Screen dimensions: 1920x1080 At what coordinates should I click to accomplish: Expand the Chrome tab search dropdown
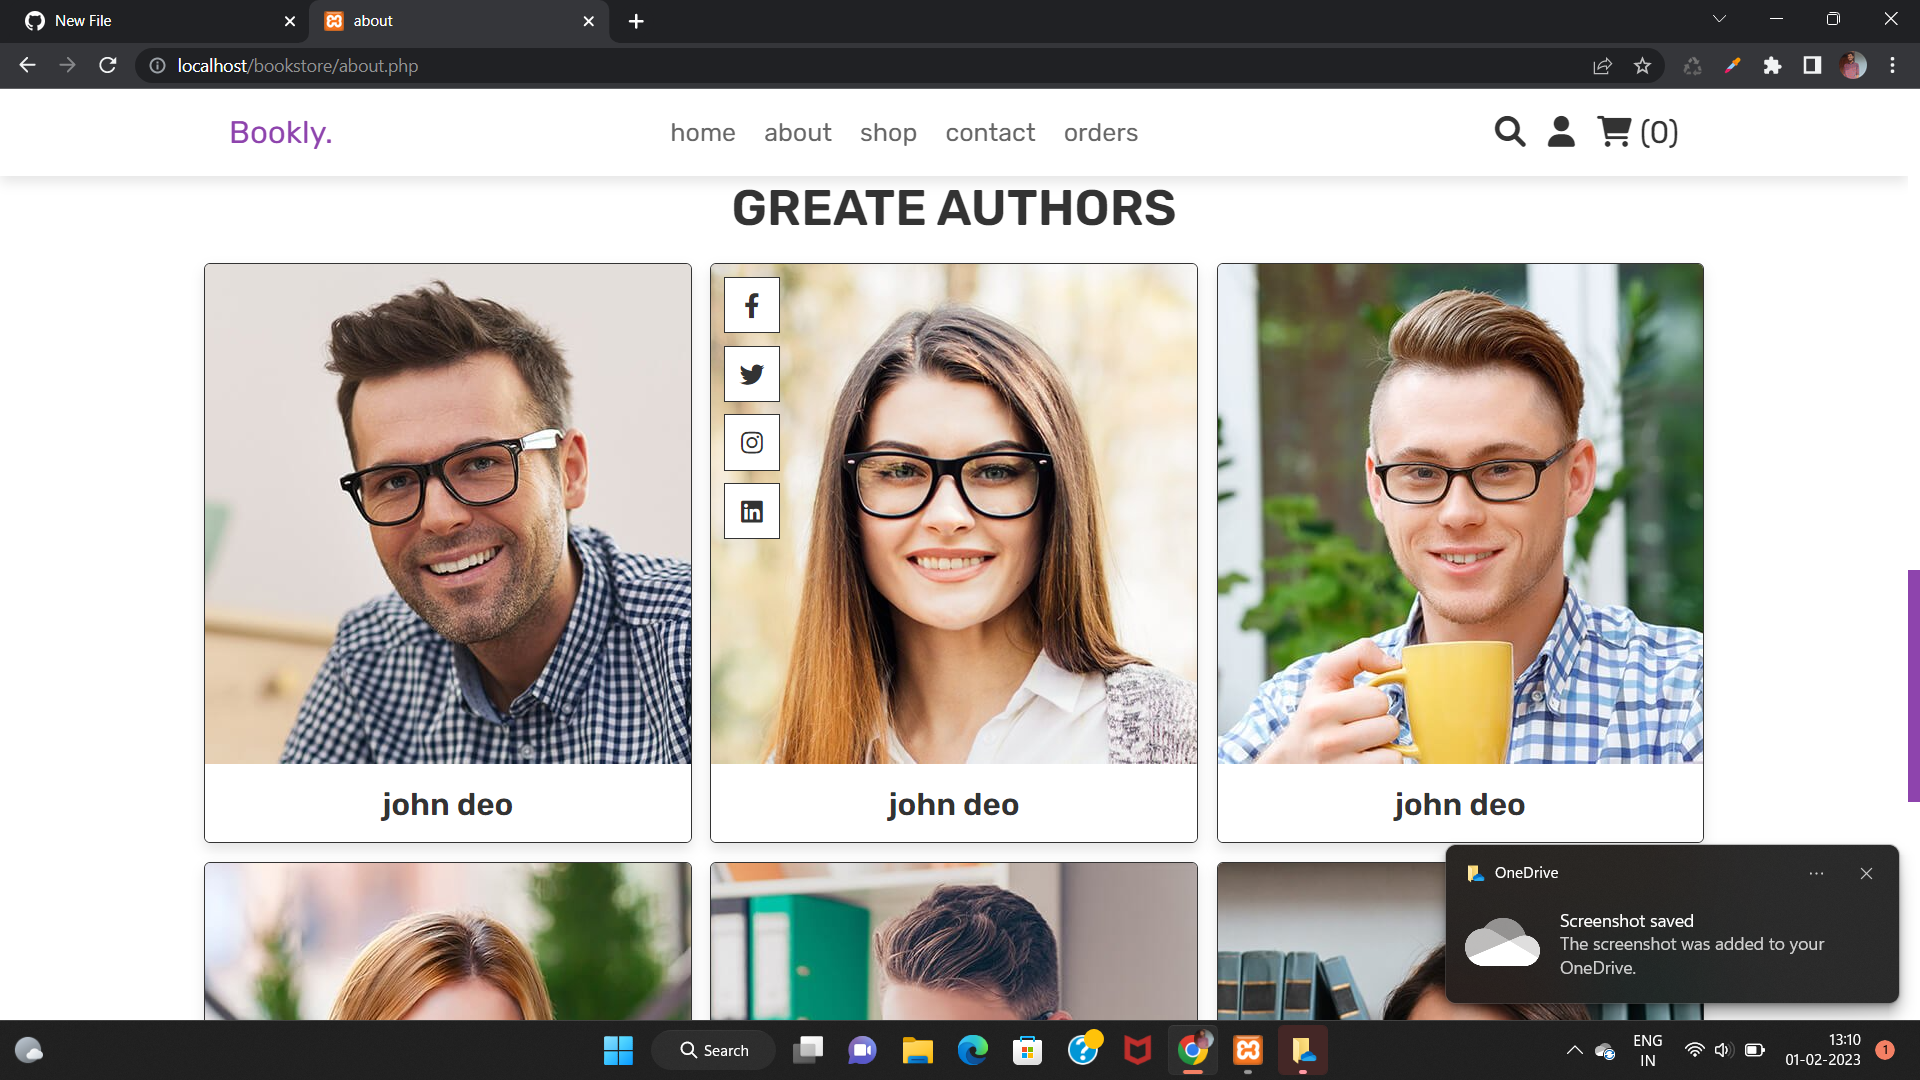[1719, 19]
